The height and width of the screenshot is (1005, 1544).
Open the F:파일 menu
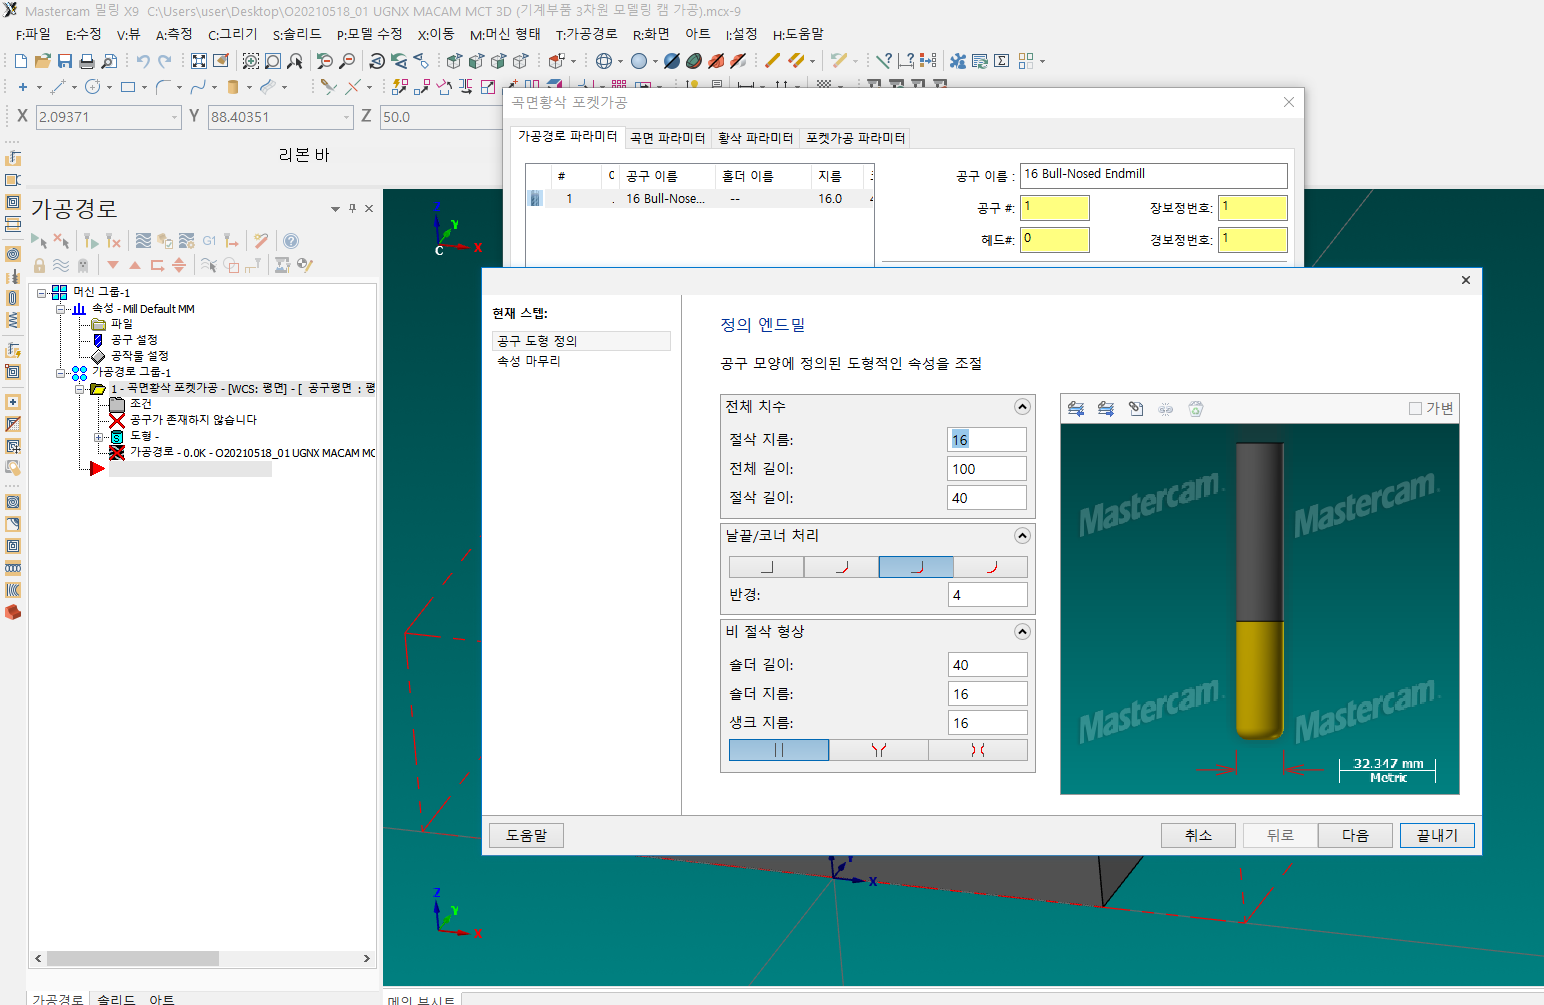[x=33, y=34]
